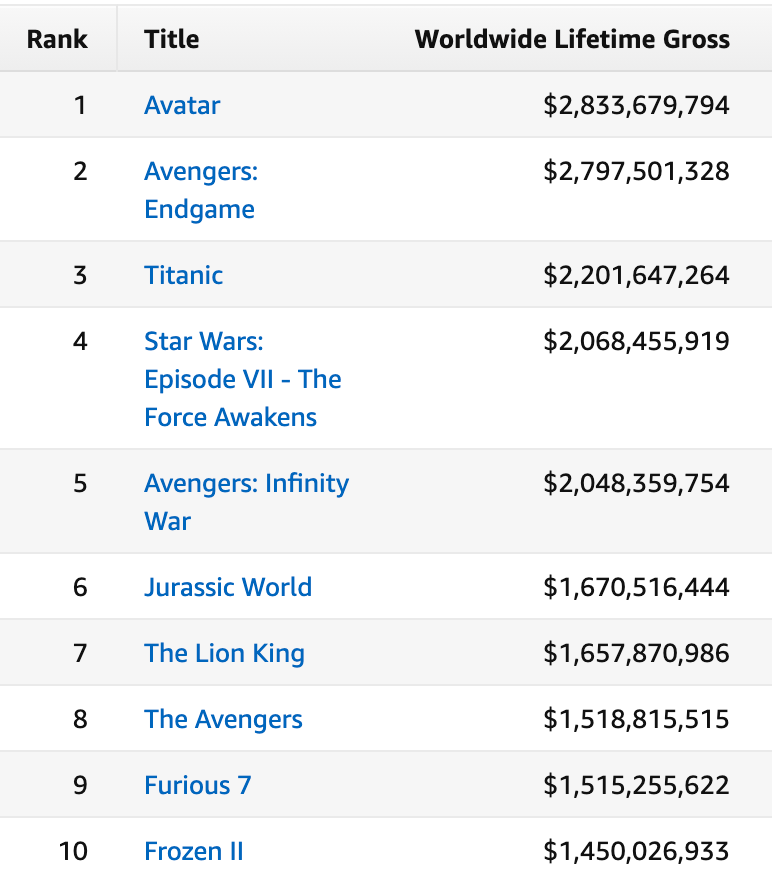The height and width of the screenshot is (872, 772).
Task: Click Titanic's gross value $2,201,647,264
Action: pyautogui.click(x=636, y=275)
